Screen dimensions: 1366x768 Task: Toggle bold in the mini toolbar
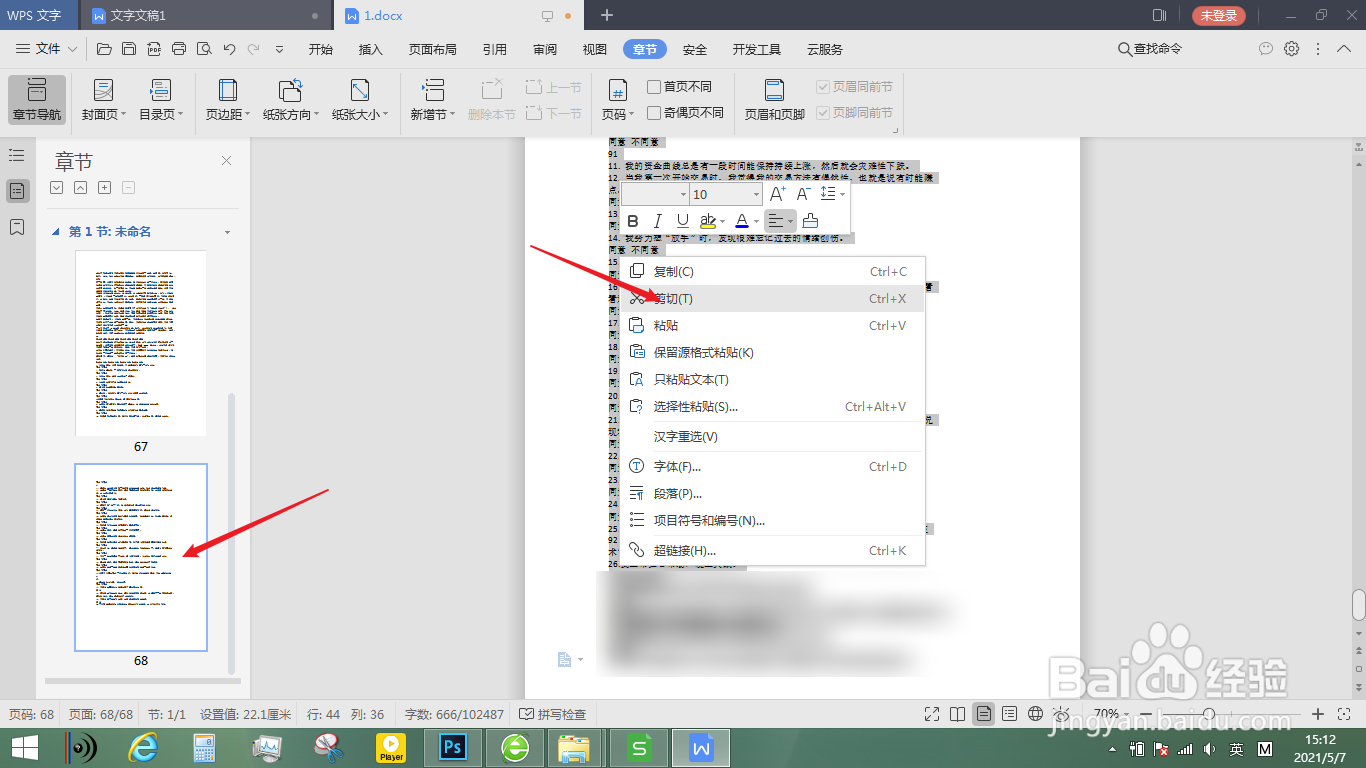pyautogui.click(x=632, y=221)
